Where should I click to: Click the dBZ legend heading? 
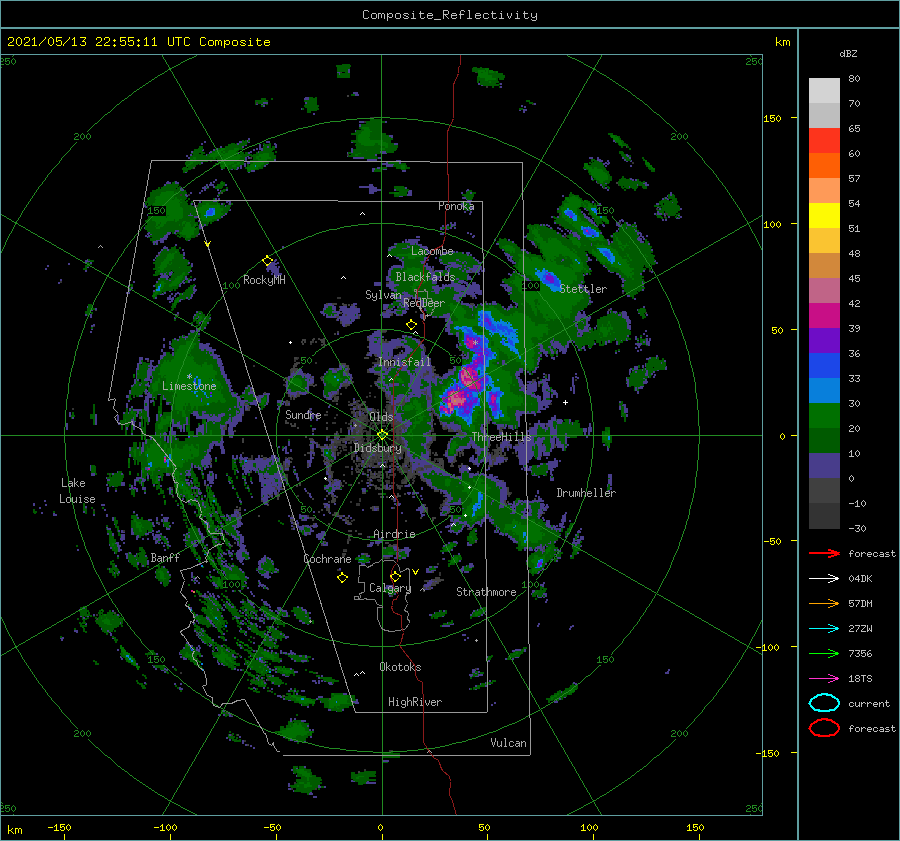pos(848,53)
